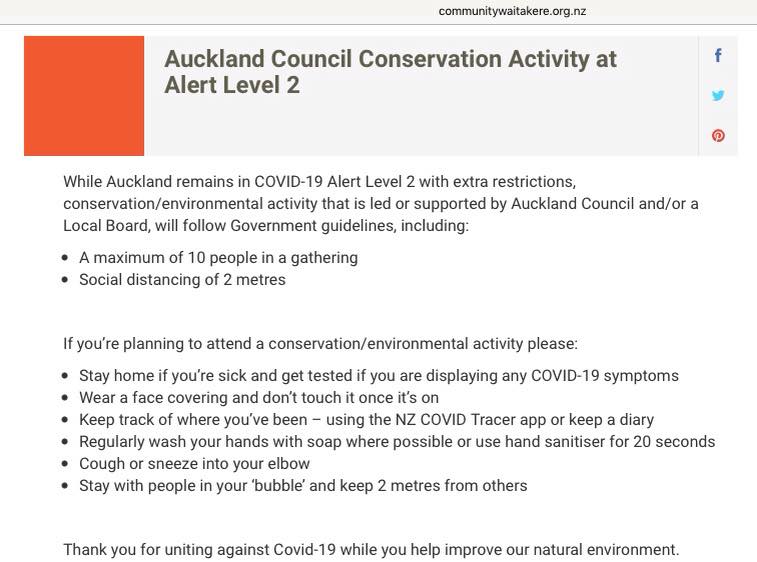Click the 'Local Board, will follow Government' line

[x=266, y=225]
